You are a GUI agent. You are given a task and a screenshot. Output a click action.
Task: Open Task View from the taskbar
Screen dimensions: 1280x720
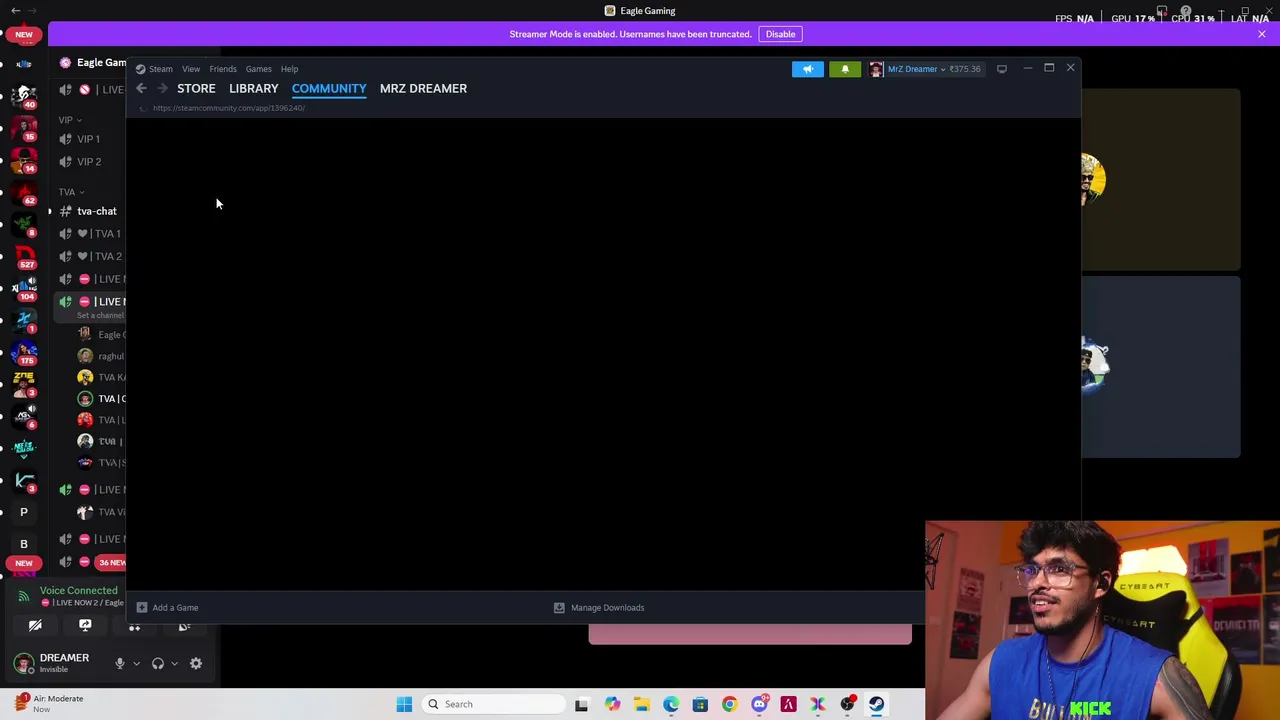click(582, 704)
